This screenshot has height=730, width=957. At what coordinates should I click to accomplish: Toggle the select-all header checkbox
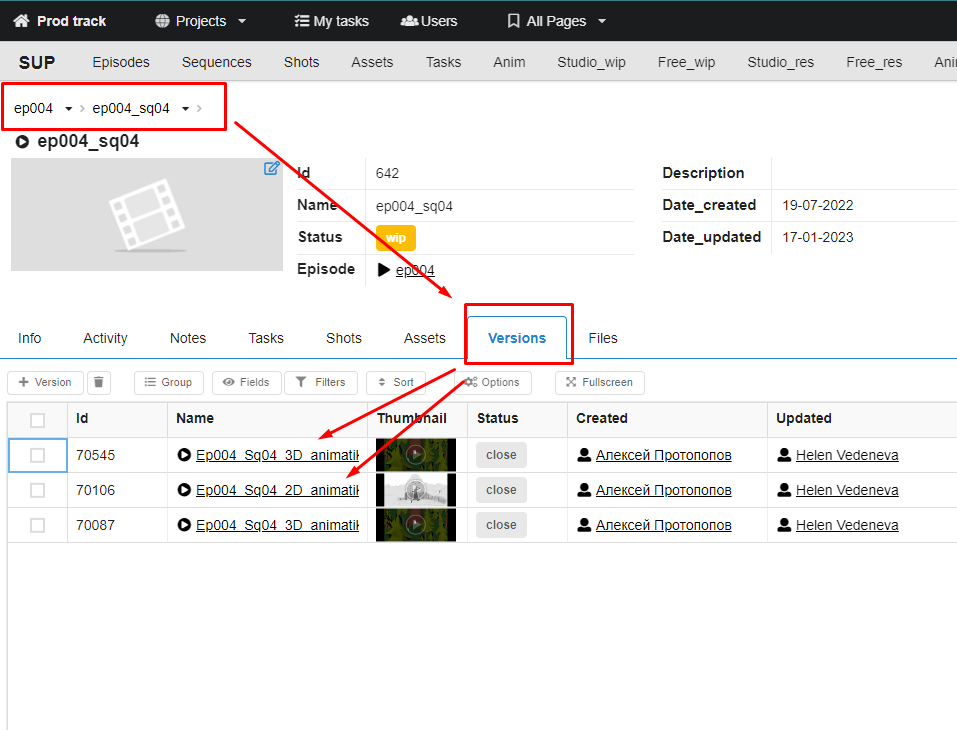coord(37,419)
